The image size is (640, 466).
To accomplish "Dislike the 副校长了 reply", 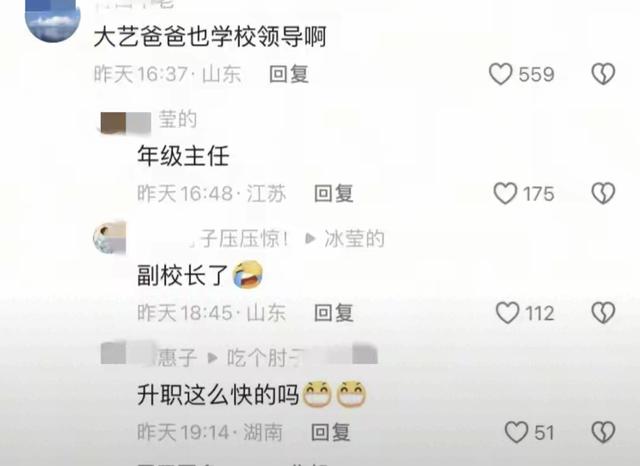I will 603,313.
